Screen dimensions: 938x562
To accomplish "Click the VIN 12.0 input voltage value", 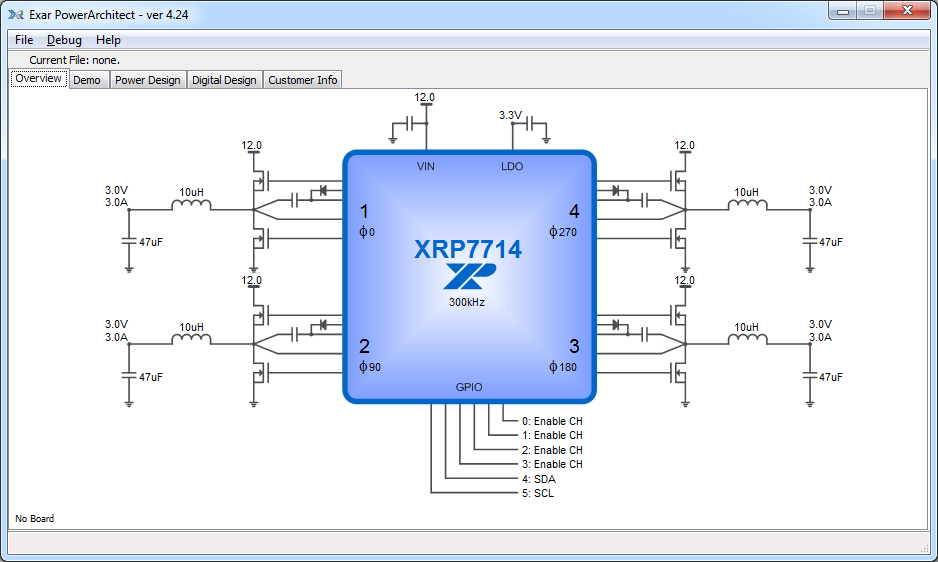I will (x=425, y=97).
